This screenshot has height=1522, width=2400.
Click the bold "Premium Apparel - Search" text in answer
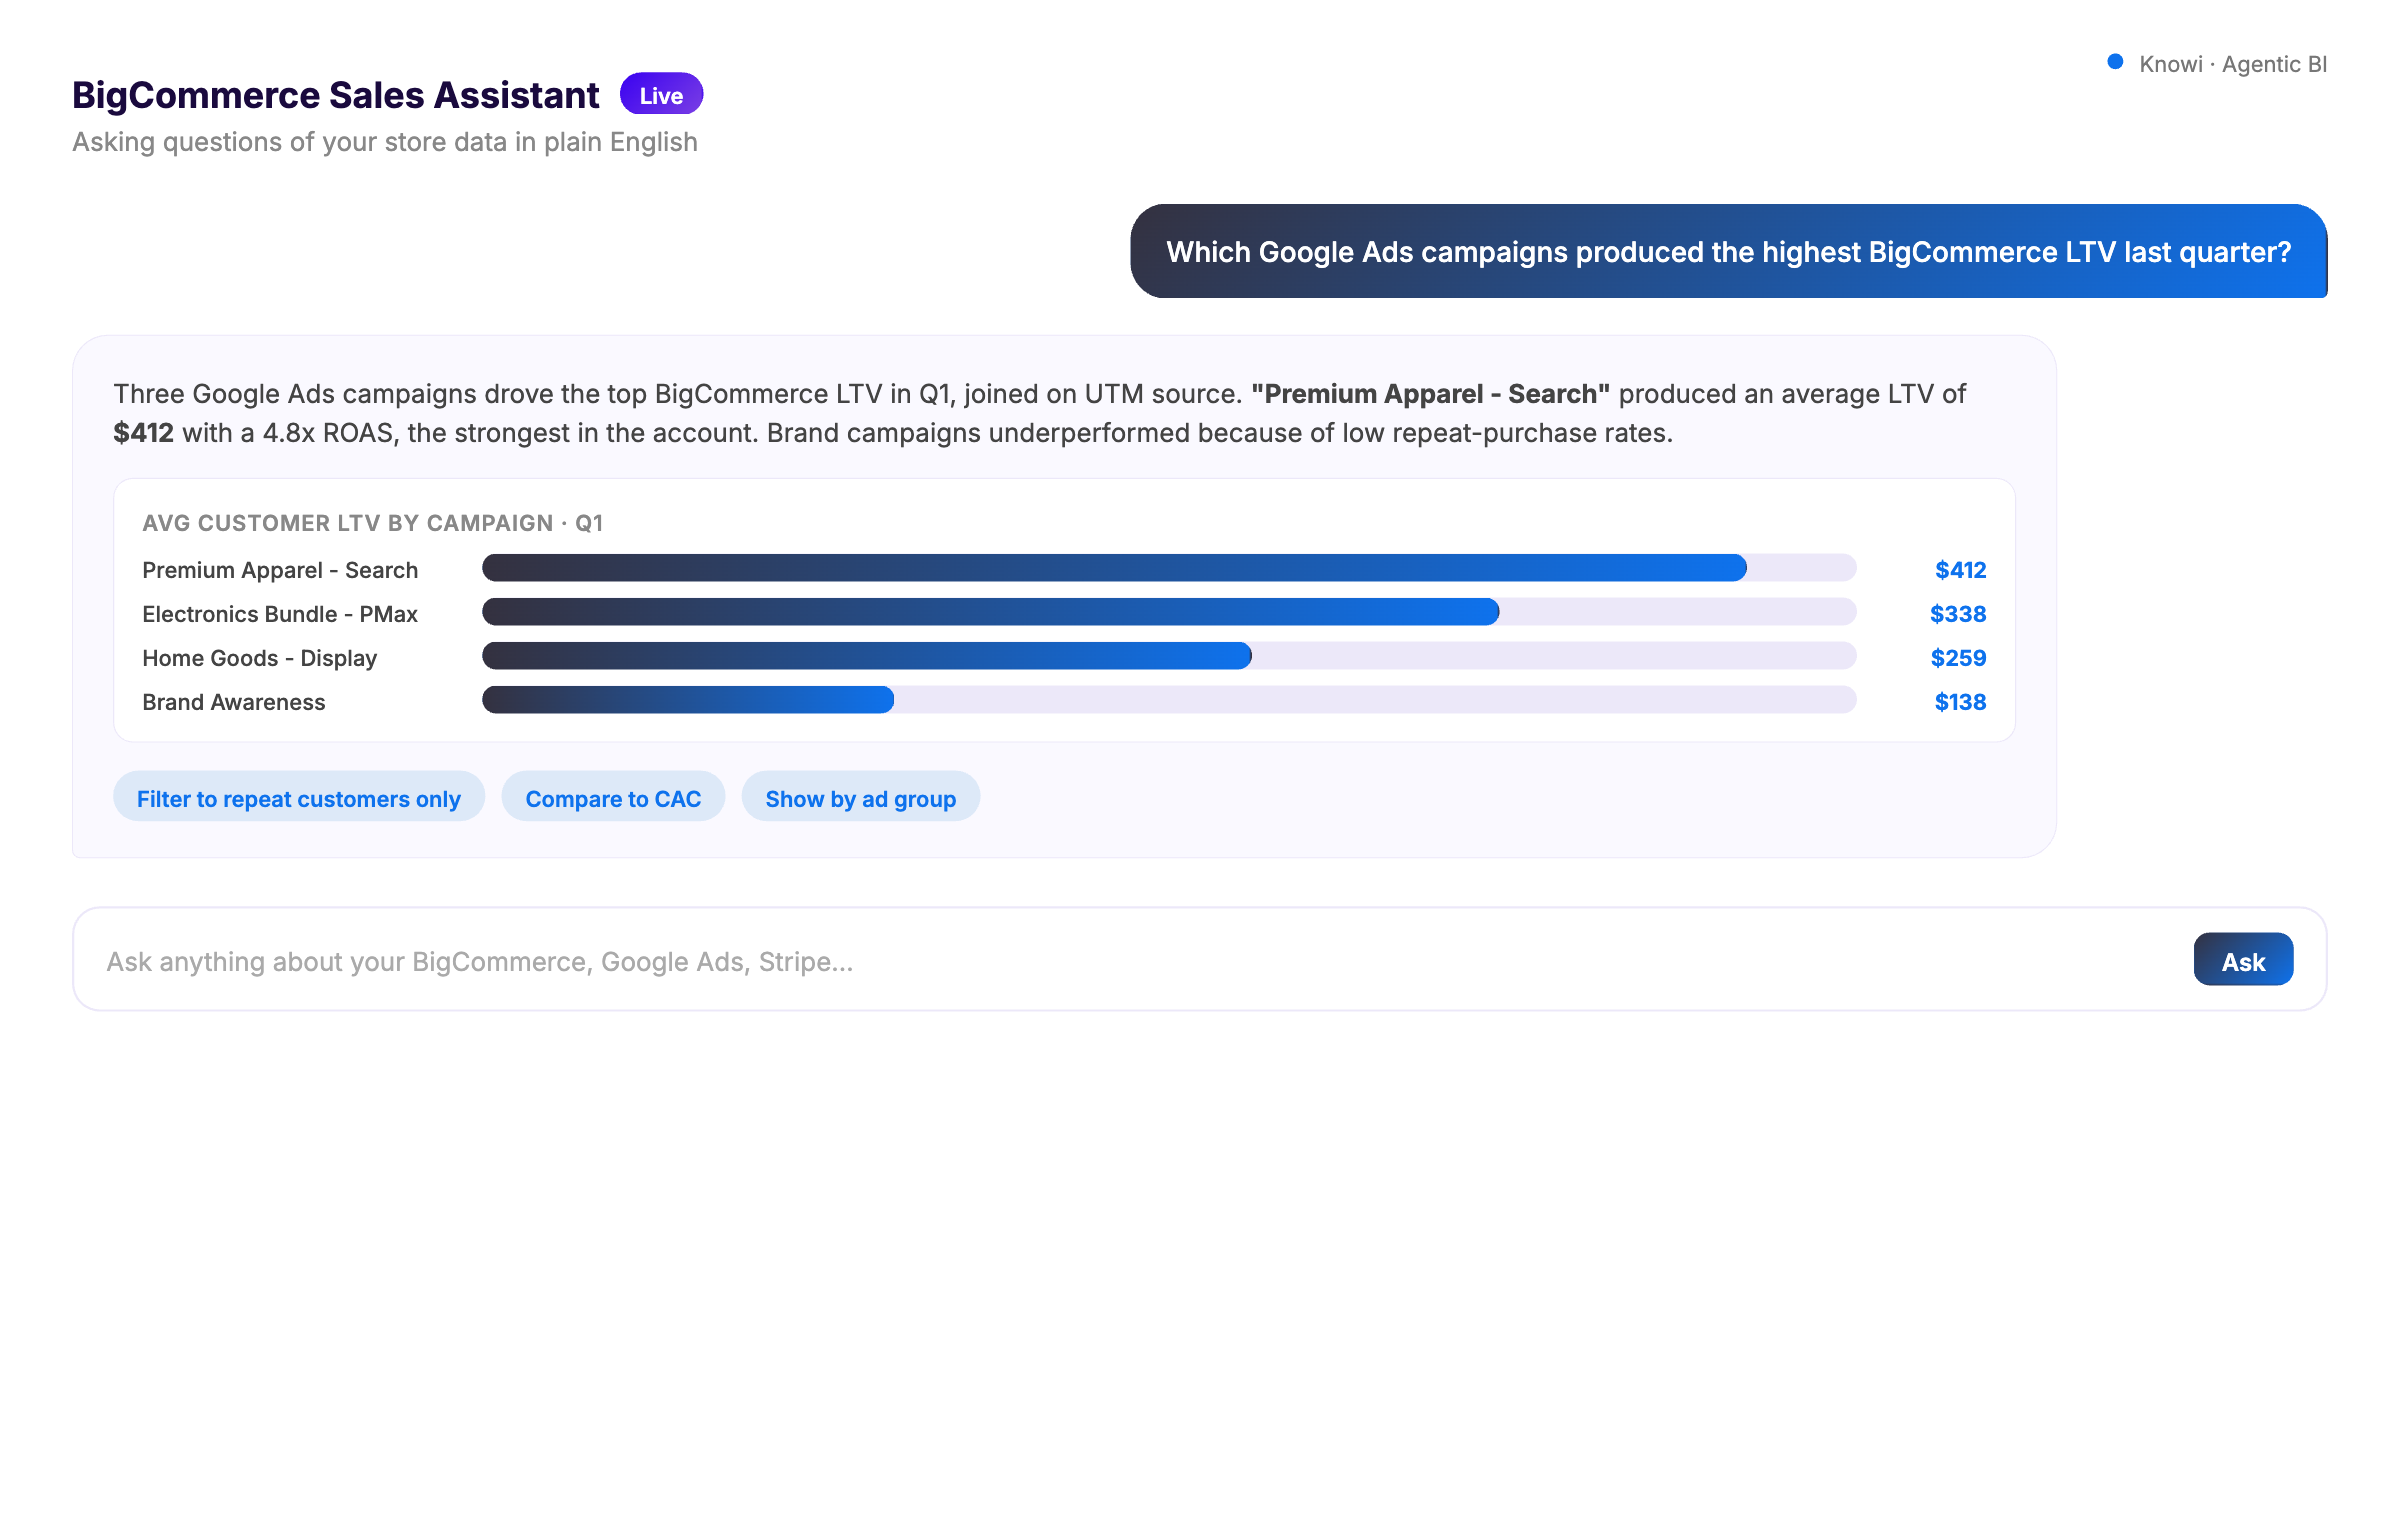1431,394
